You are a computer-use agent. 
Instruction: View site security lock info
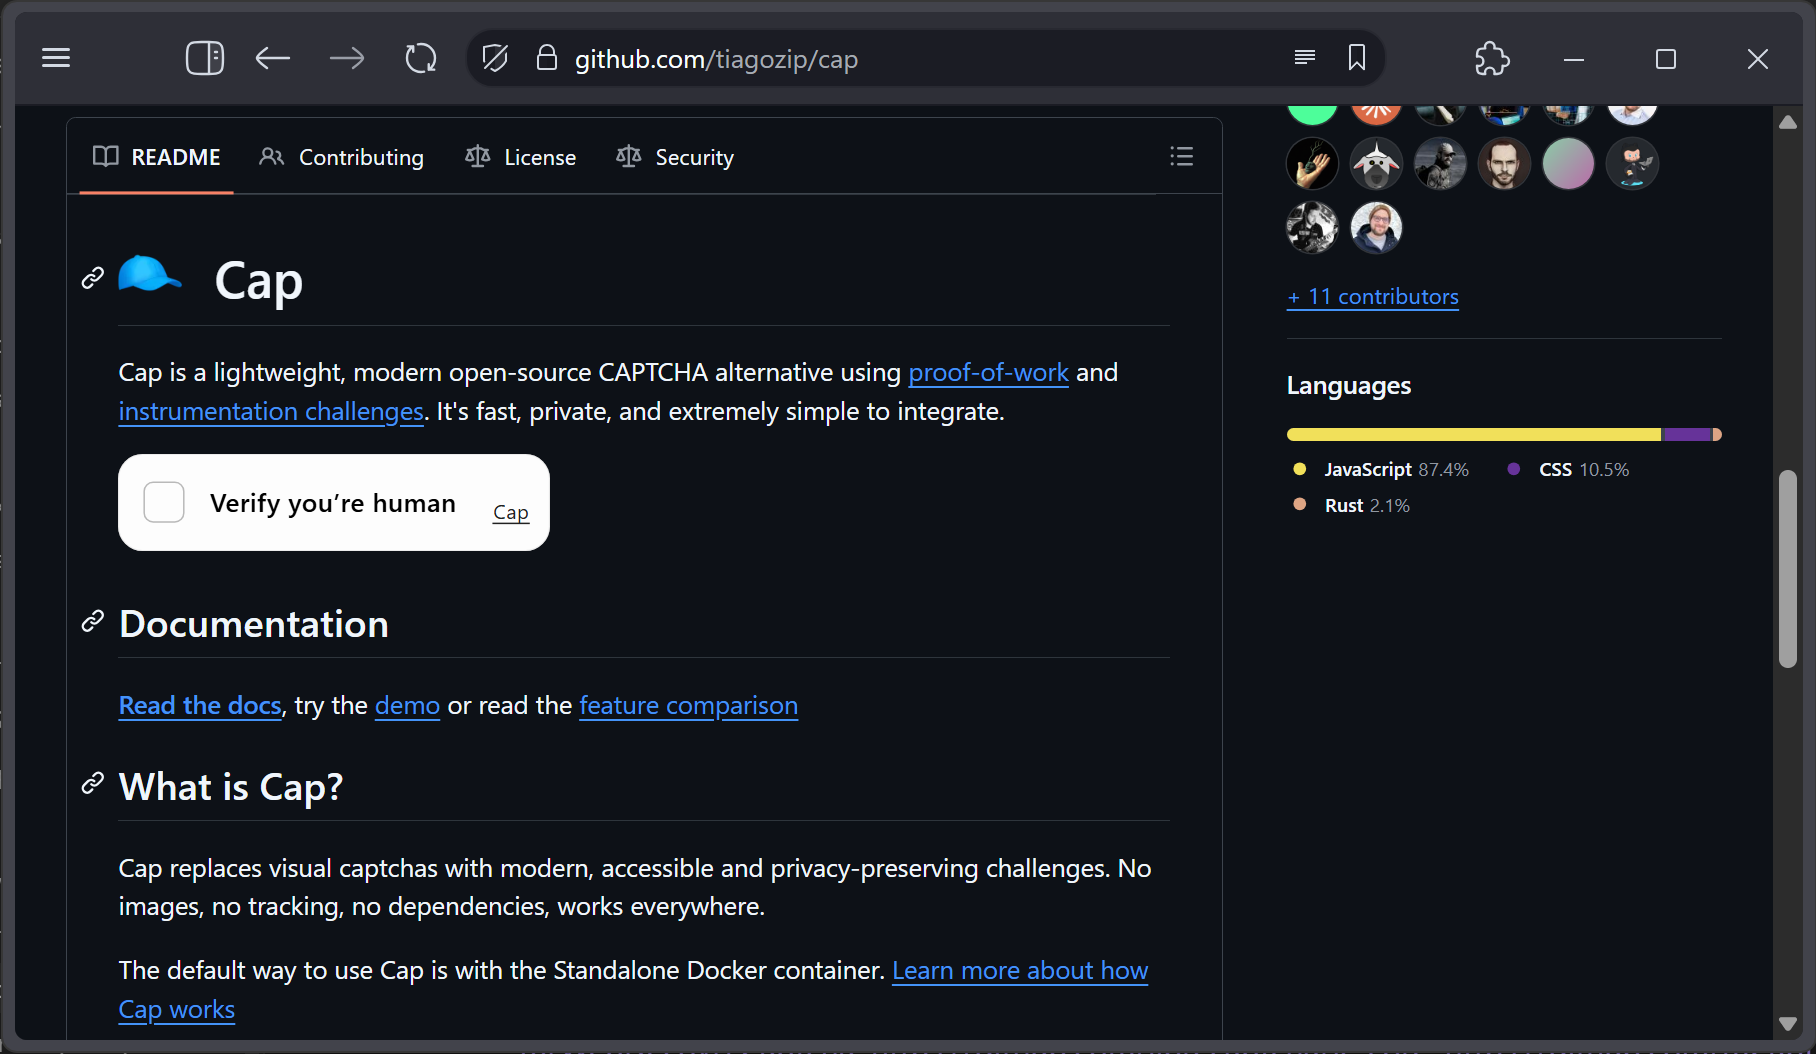coord(546,58)
